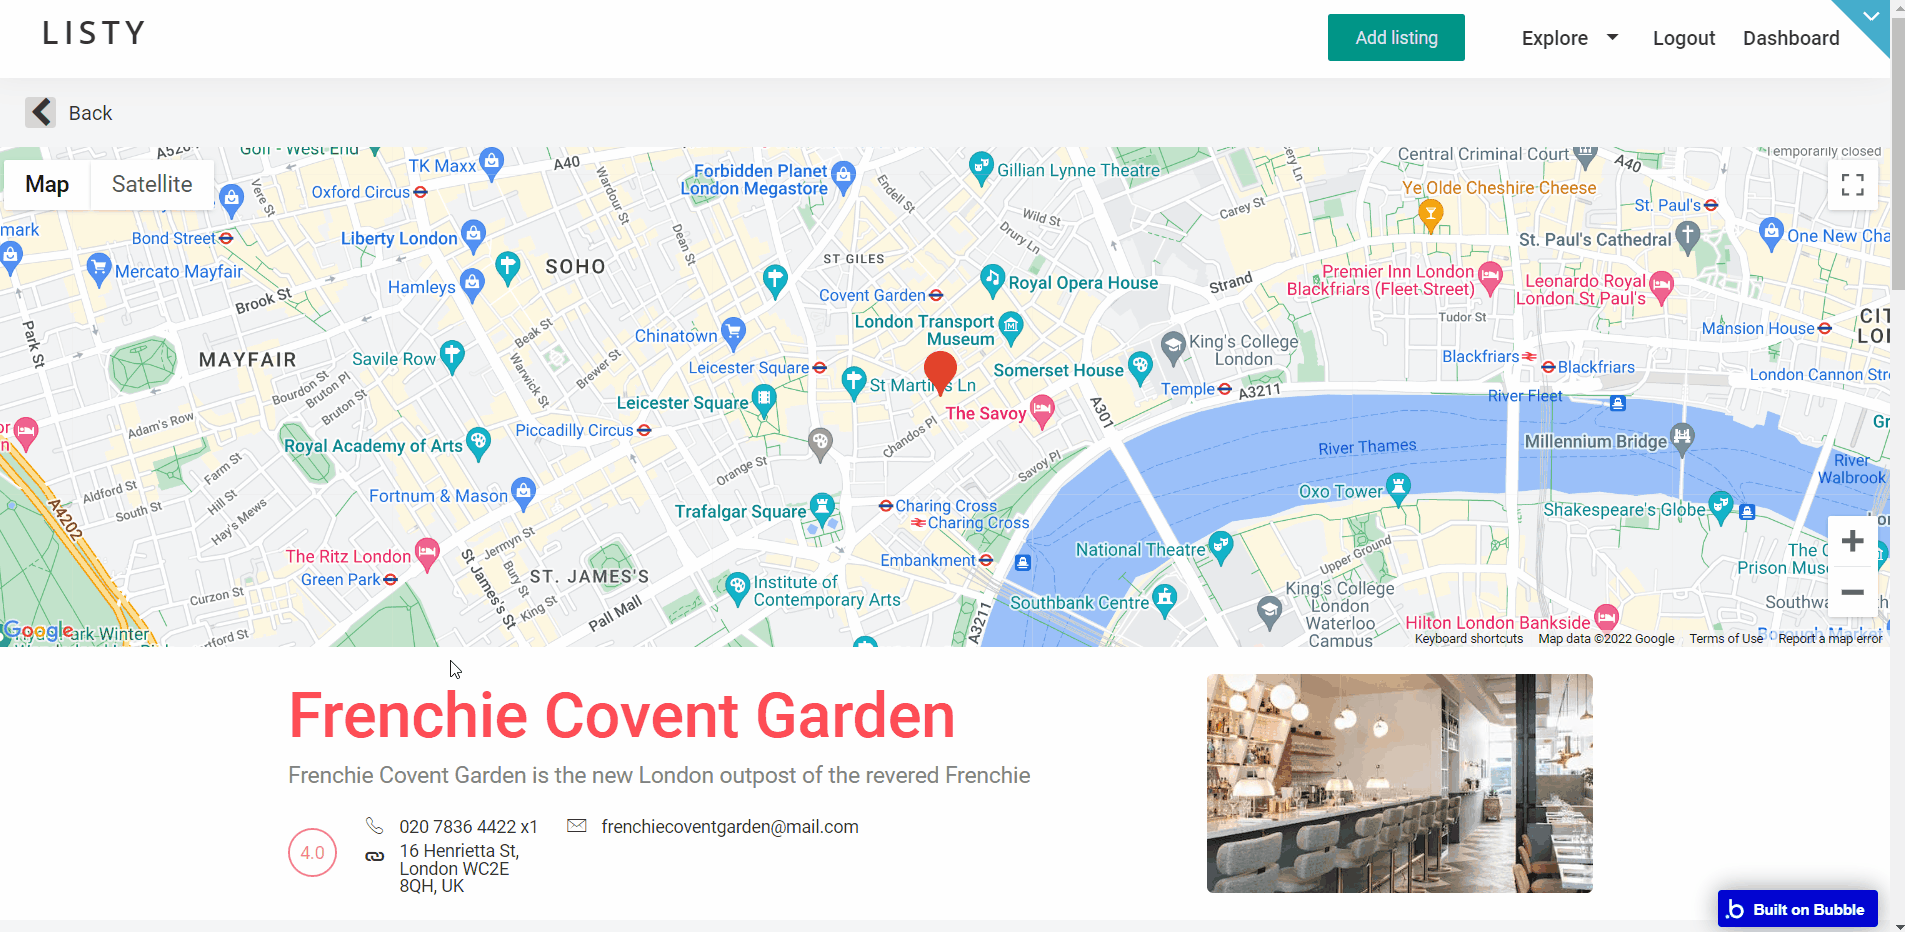Click Liberty London shopping marker
The image size is (1905, 932).
pos(473,235)
